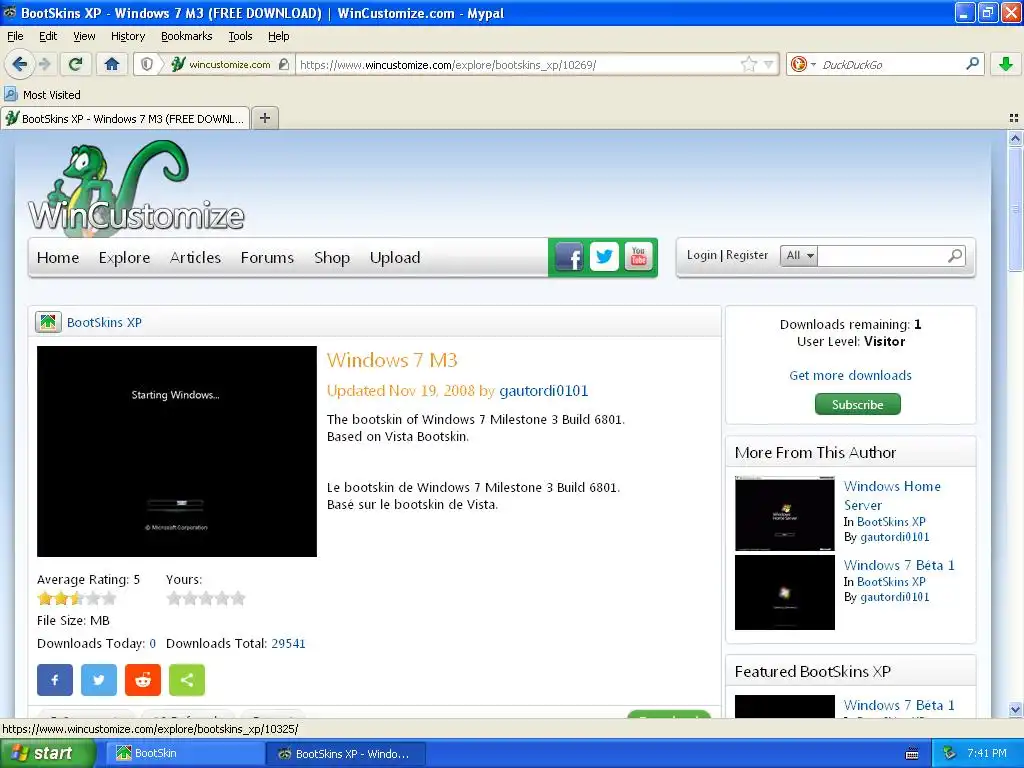
Task: Open the History menu
Action: [x=127, y=36]
